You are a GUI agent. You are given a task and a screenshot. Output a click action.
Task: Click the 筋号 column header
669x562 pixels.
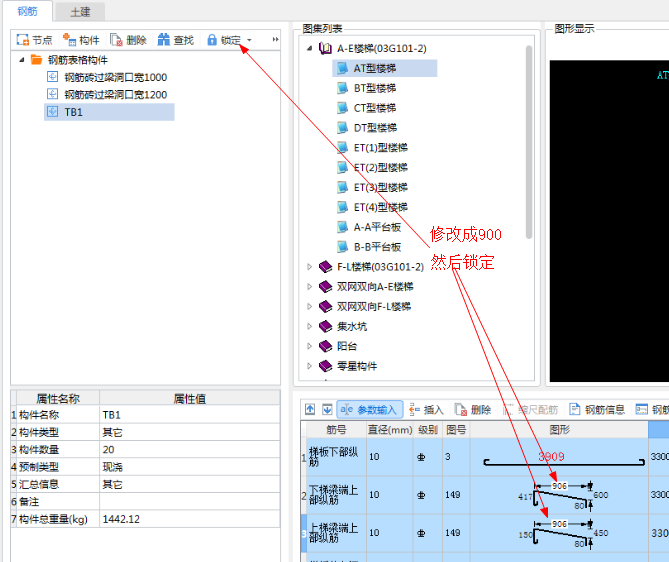click(337, 430)
